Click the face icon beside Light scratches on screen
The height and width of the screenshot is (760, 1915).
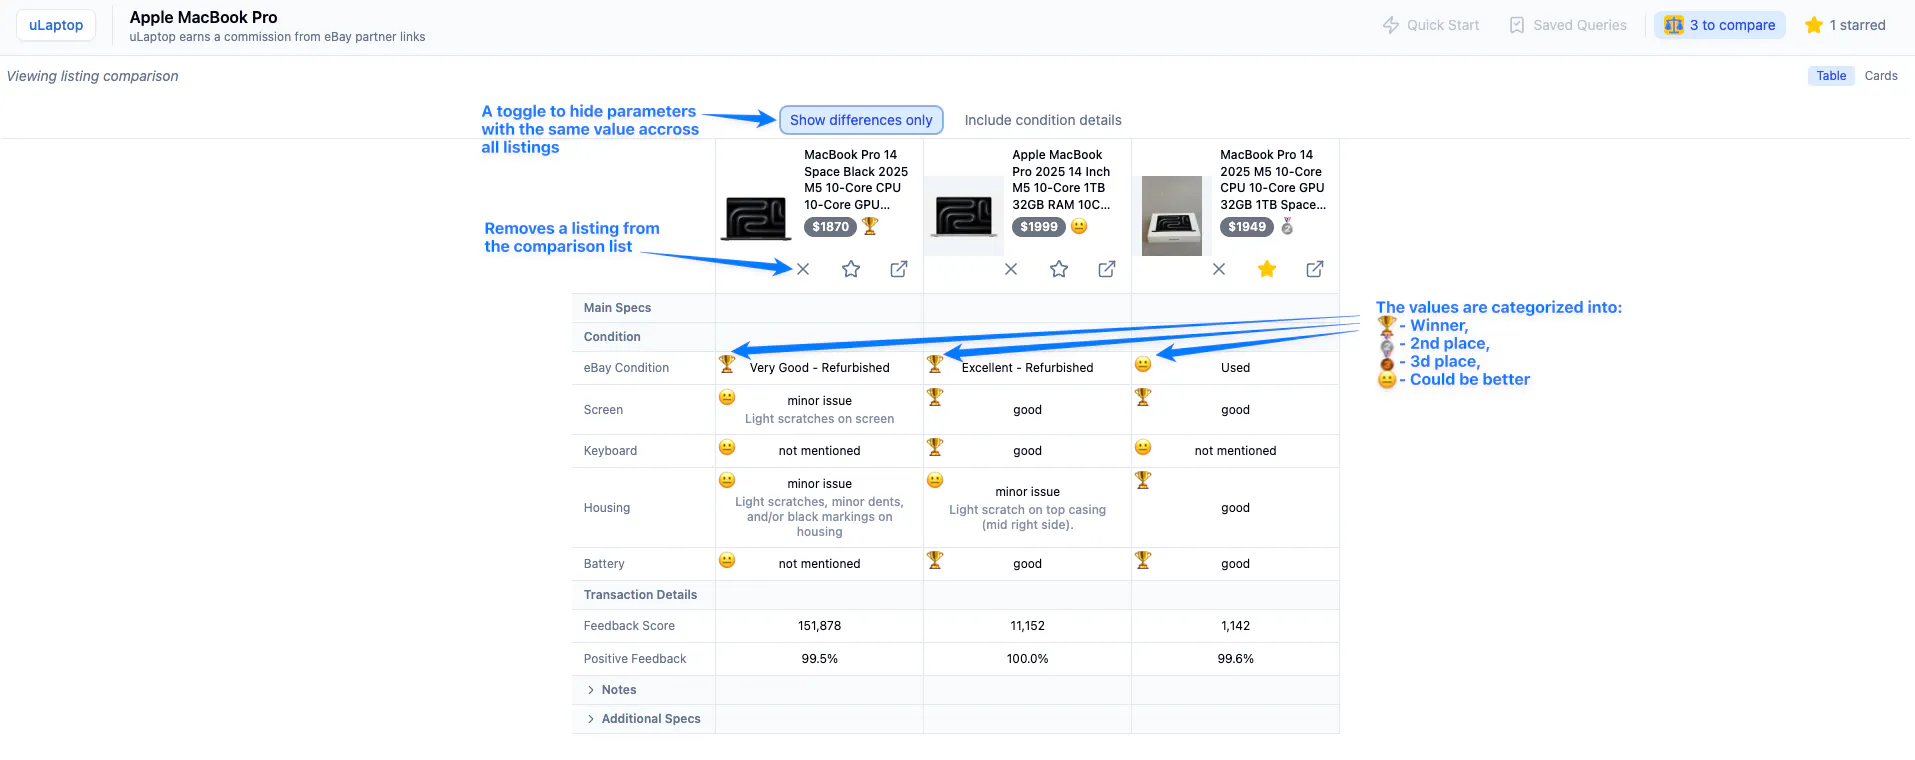(727, 397)
